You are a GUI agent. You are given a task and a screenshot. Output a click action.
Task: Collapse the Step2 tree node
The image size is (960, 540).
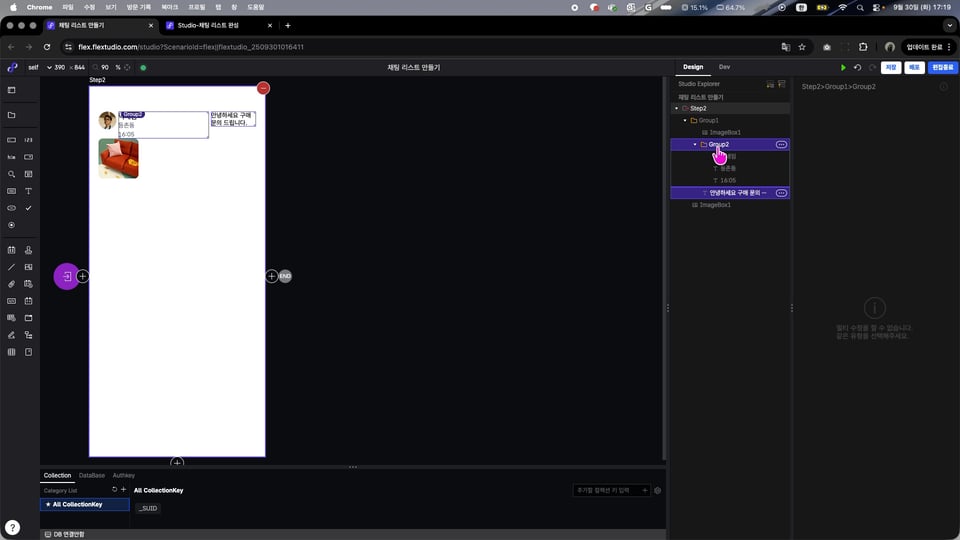pos(676,108)
